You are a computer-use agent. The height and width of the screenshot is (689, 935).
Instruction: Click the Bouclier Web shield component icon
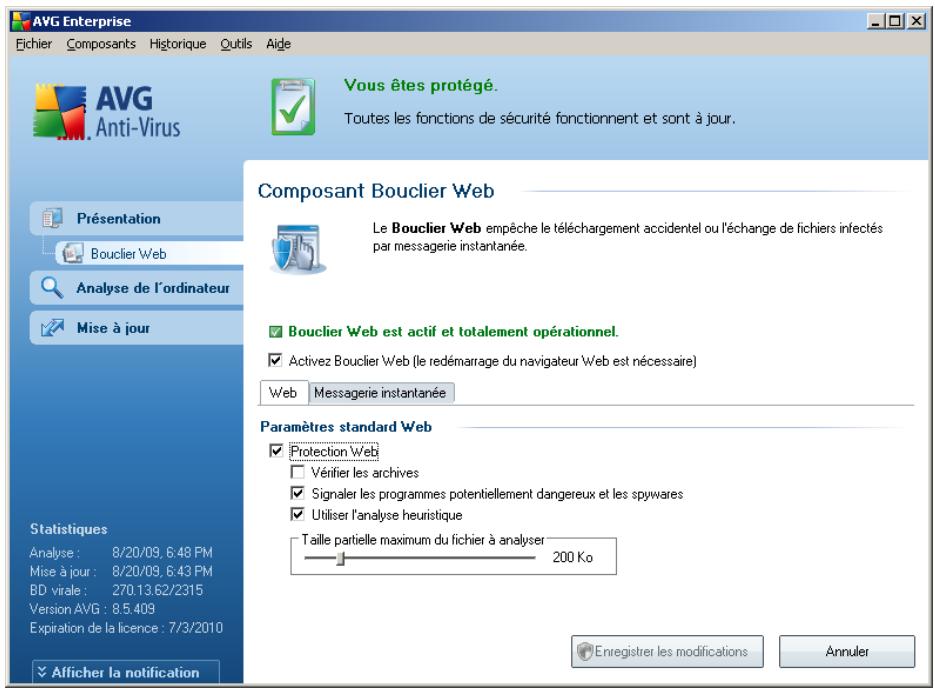coord(297,249)
